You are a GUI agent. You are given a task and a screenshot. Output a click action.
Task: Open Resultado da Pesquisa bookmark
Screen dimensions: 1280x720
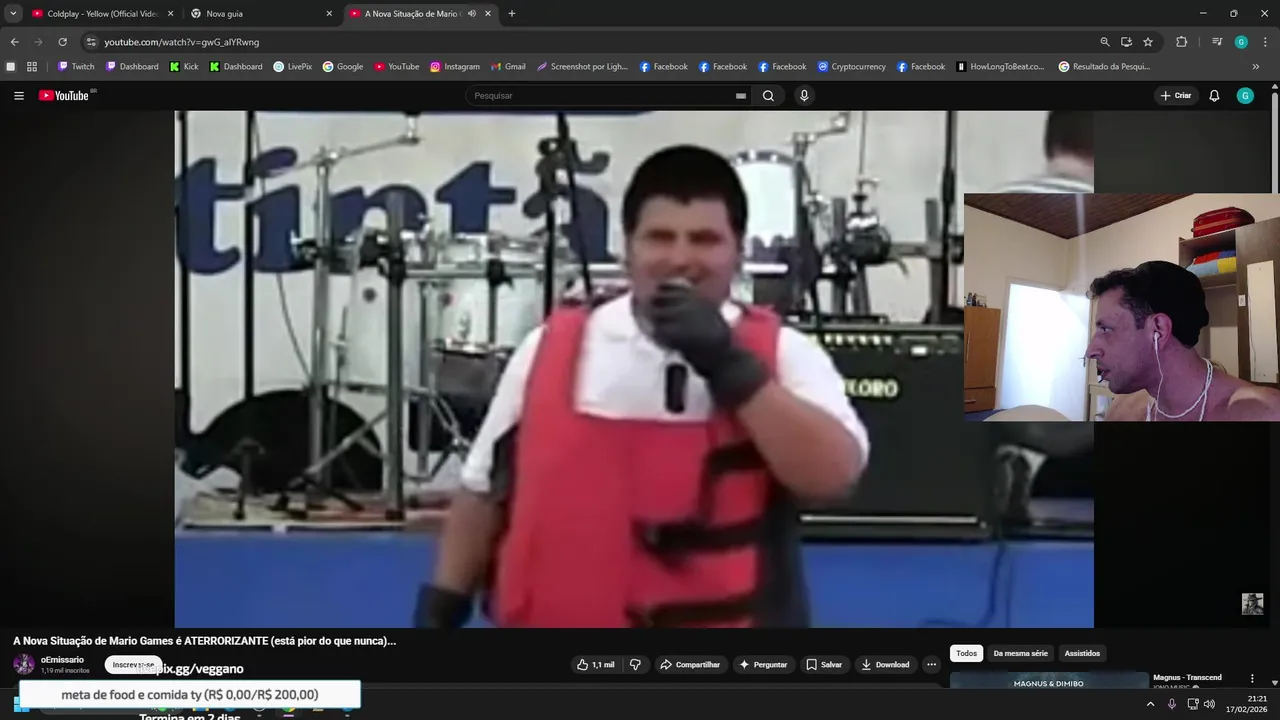[x=1104, y=67]
